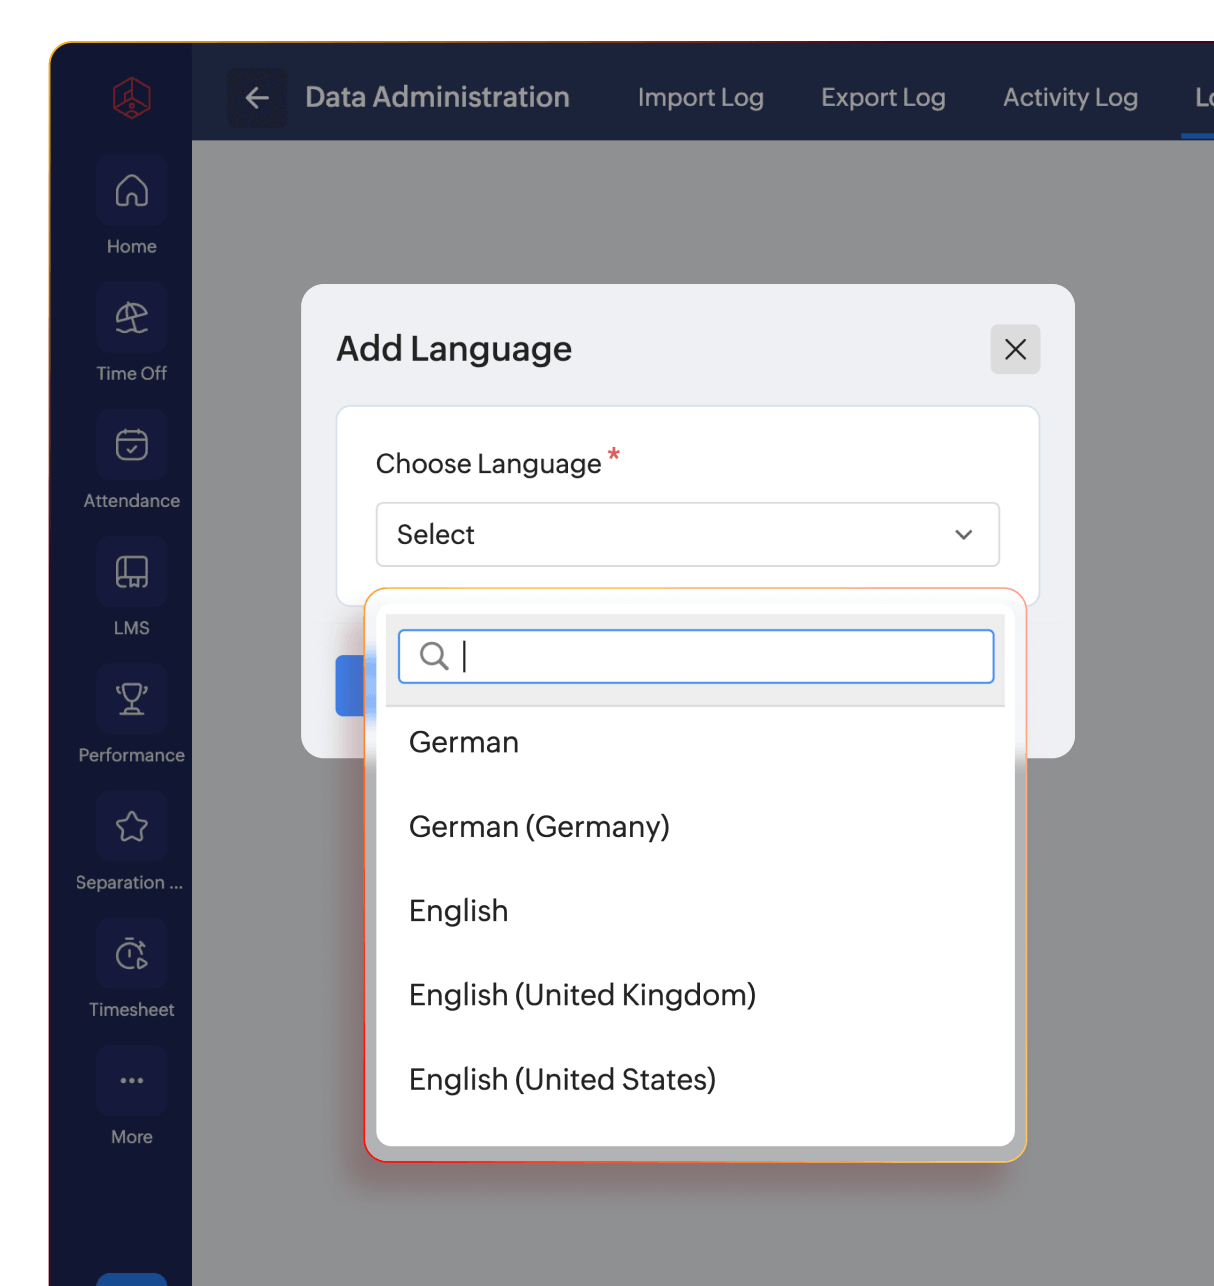
Task: Choose English (United Kingdom) from the list
Action: (x=582, y=994)
